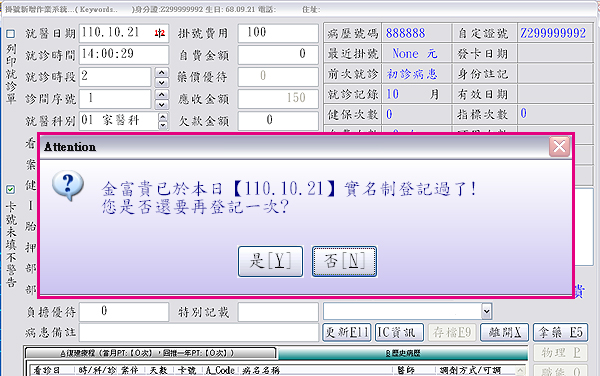Viewport: 600px width, 376px height.
Task: Choose 否[N] in the Attention dialog
Action: tap(344, 262)
